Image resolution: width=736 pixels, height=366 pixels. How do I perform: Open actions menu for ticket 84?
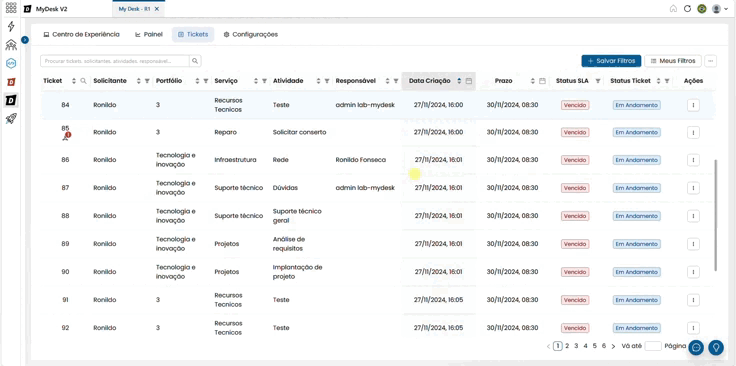click(693, 105)
